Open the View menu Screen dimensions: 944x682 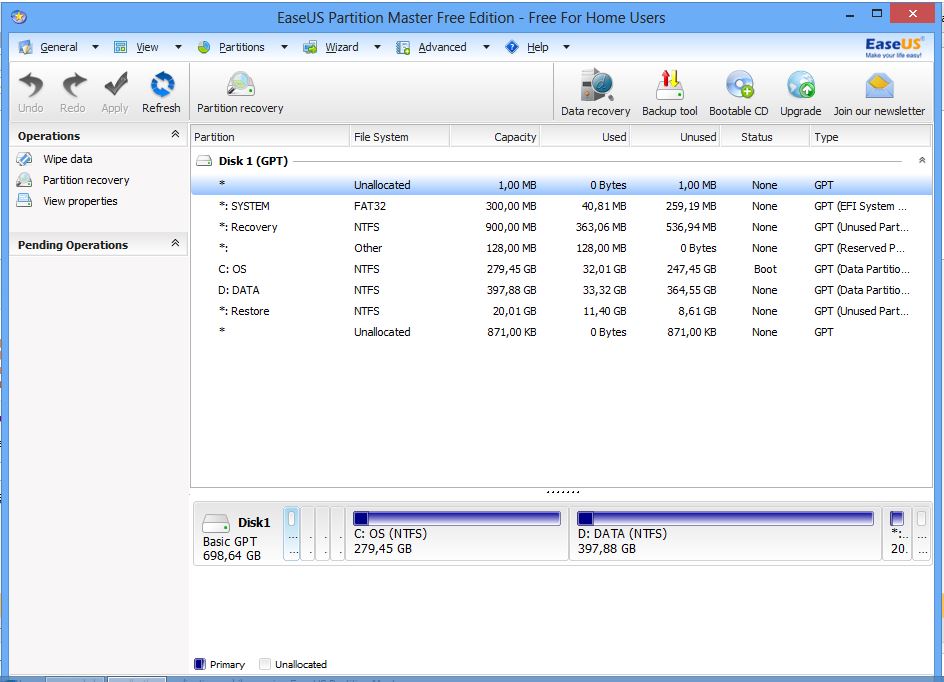coord(147,47)
